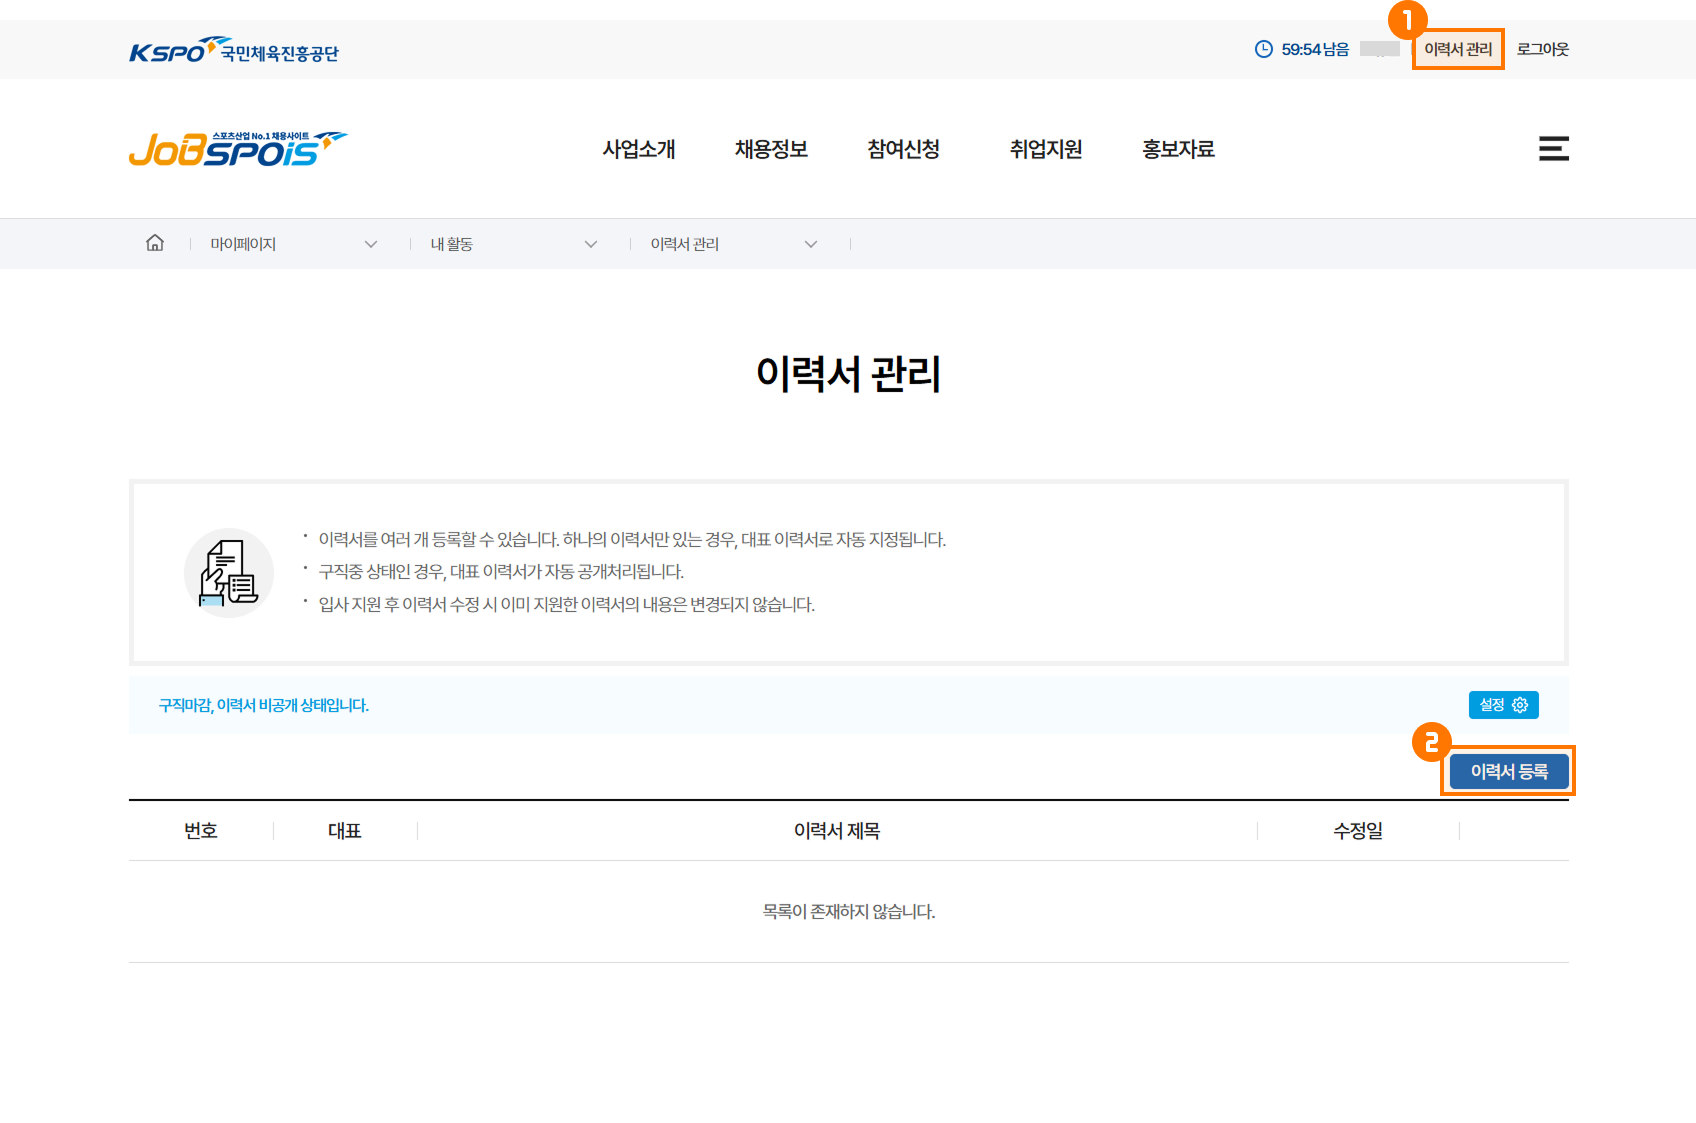Expand the 내 활동 breadcrumb dropdown
The width and height of the screenshot is (1696, 1123).
pos(591,244)
